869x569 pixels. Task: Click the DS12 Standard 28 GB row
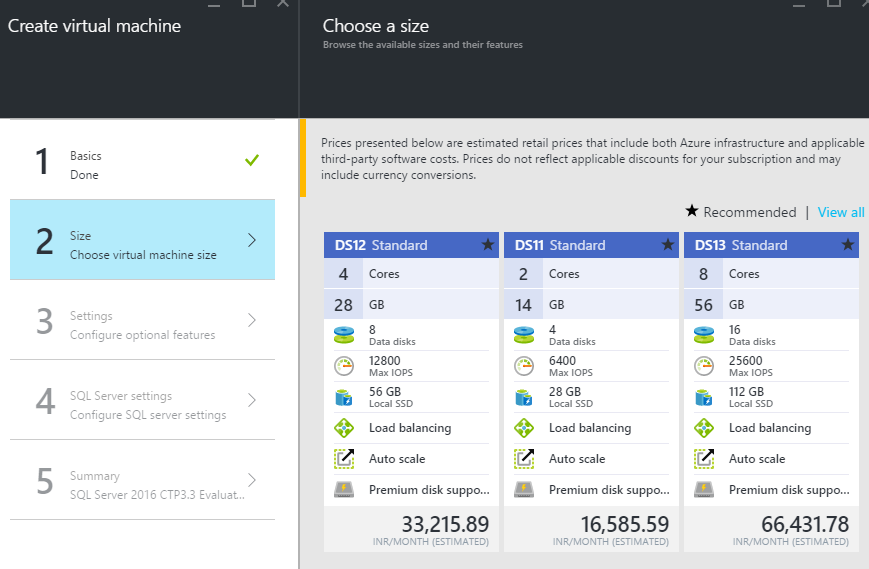coord(411,304)
